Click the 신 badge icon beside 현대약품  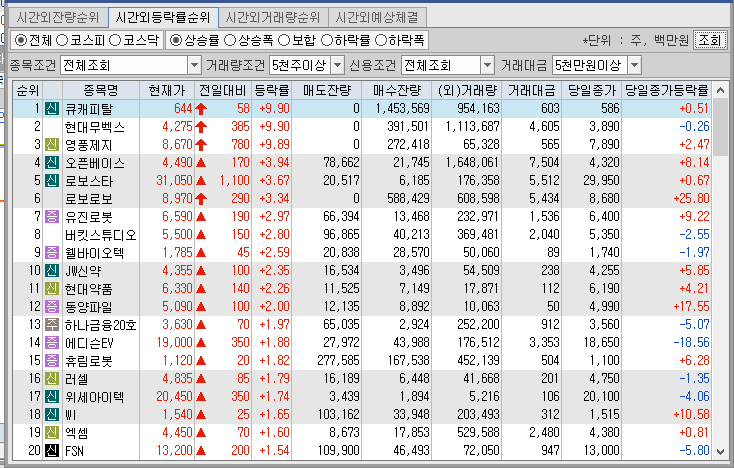pos(51,288)
